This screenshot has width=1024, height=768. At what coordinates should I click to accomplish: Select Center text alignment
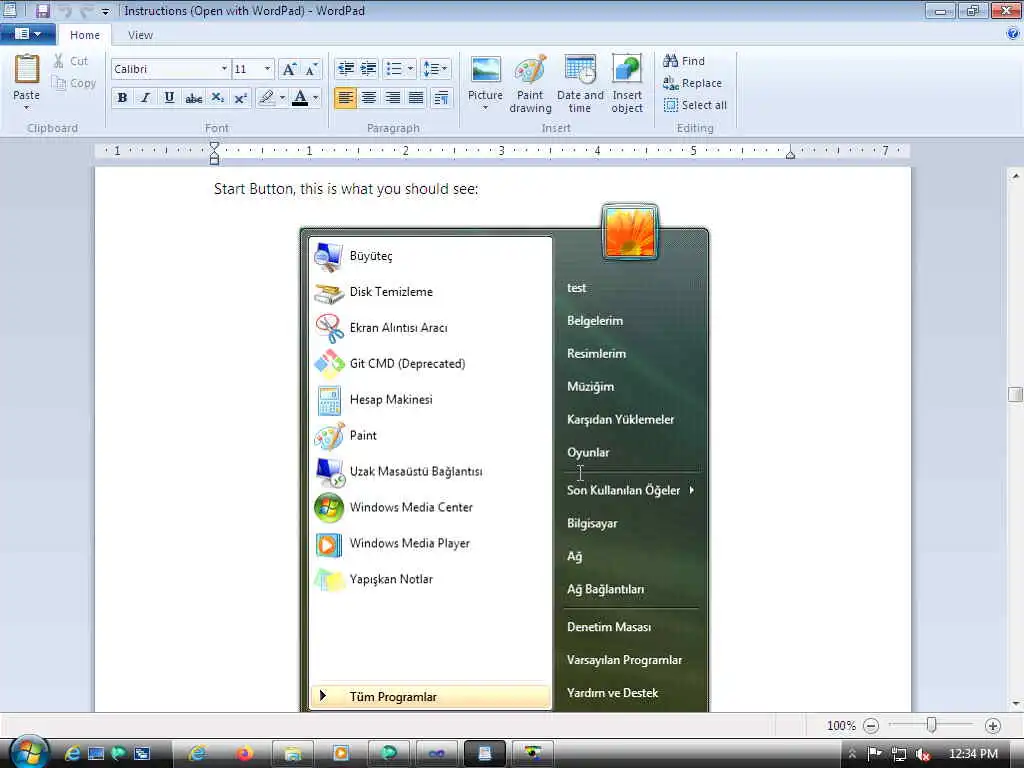click(x=369, y=97)
